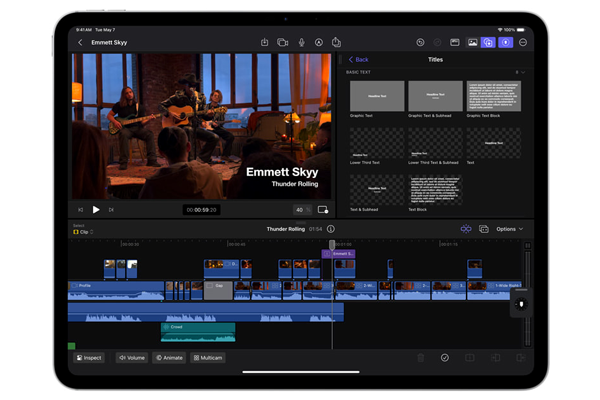This screenshot has height=400, width=600.
Task: Select the Lower Third Text title thumbnail
Action: click(377, 143)
